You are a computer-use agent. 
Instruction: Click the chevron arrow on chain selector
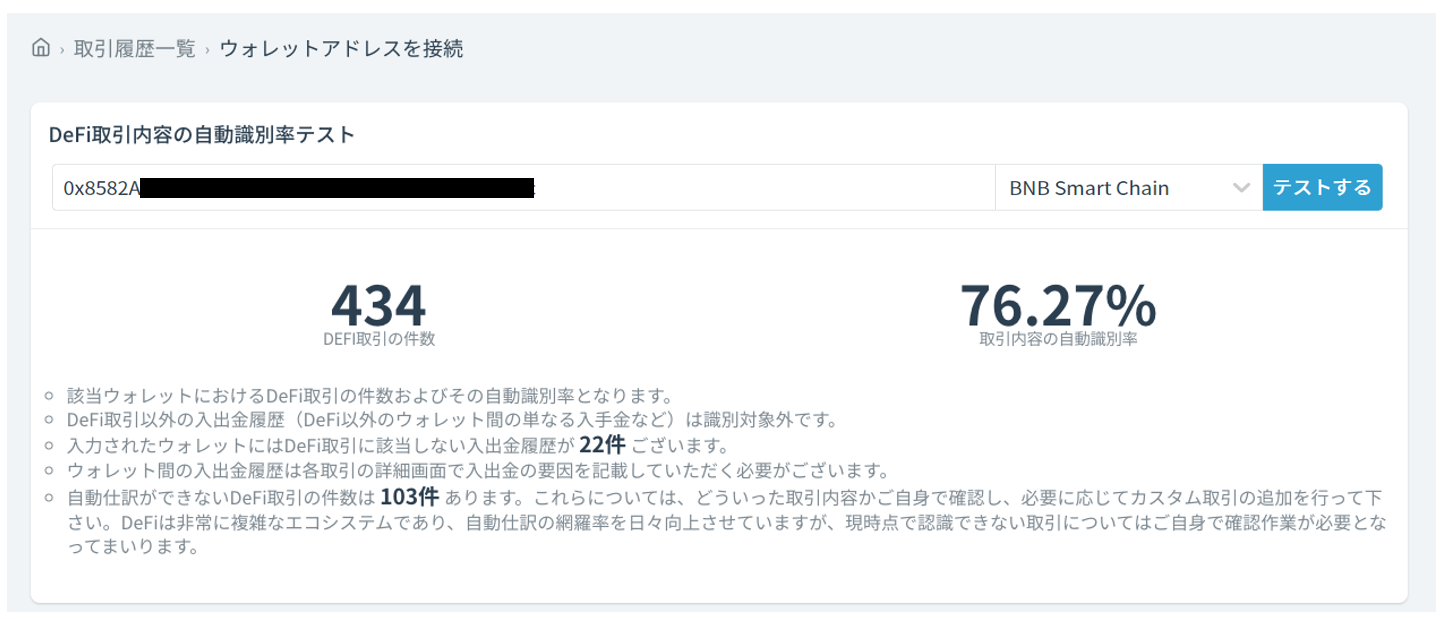[x=1241, y=188]
